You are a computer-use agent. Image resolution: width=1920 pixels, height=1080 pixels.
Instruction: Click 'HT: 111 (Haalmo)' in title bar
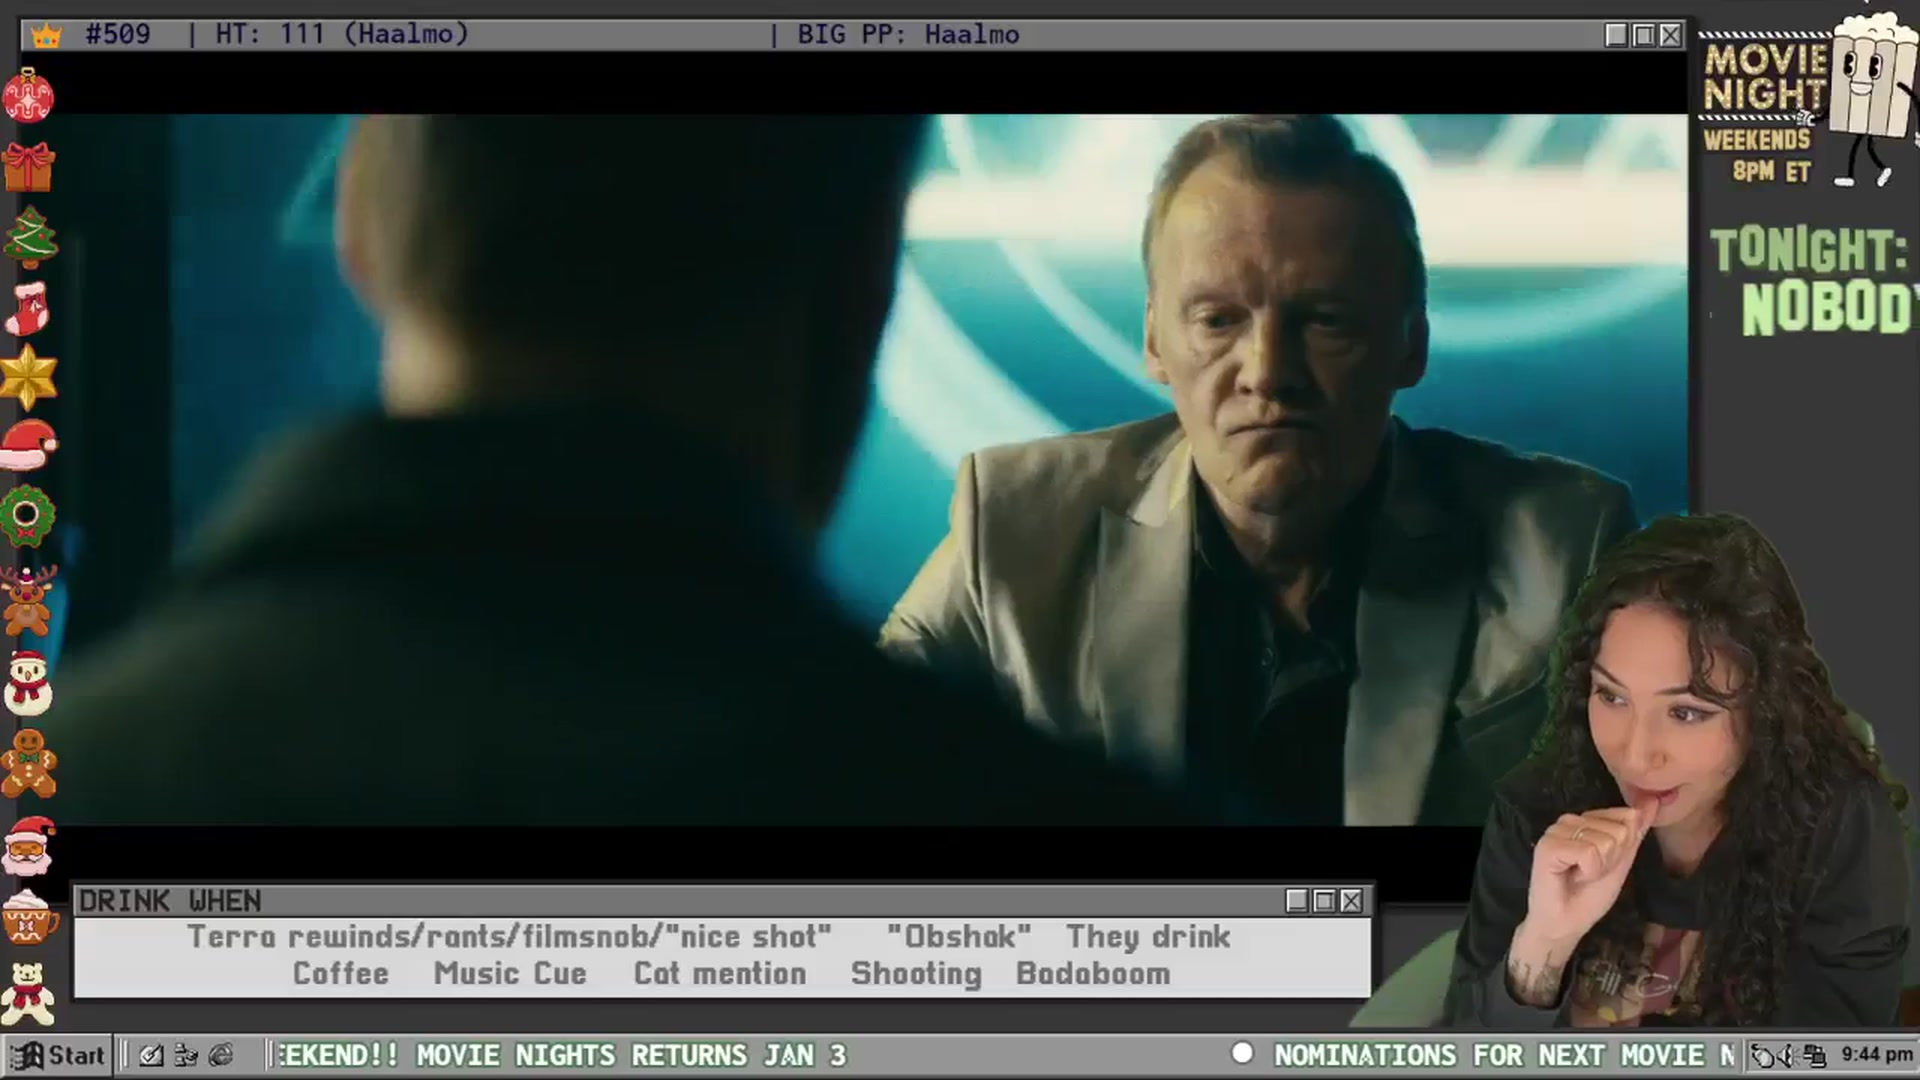(342, 34)
